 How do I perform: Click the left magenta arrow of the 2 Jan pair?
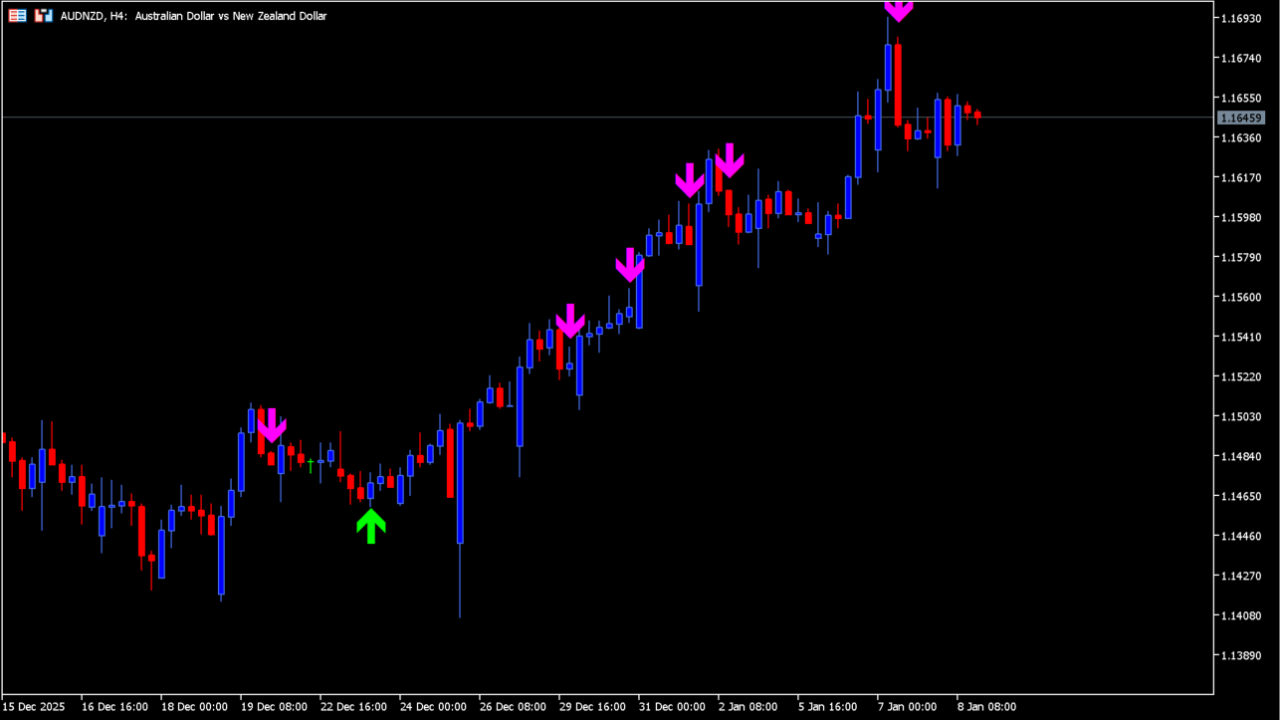tap(689, 180)
